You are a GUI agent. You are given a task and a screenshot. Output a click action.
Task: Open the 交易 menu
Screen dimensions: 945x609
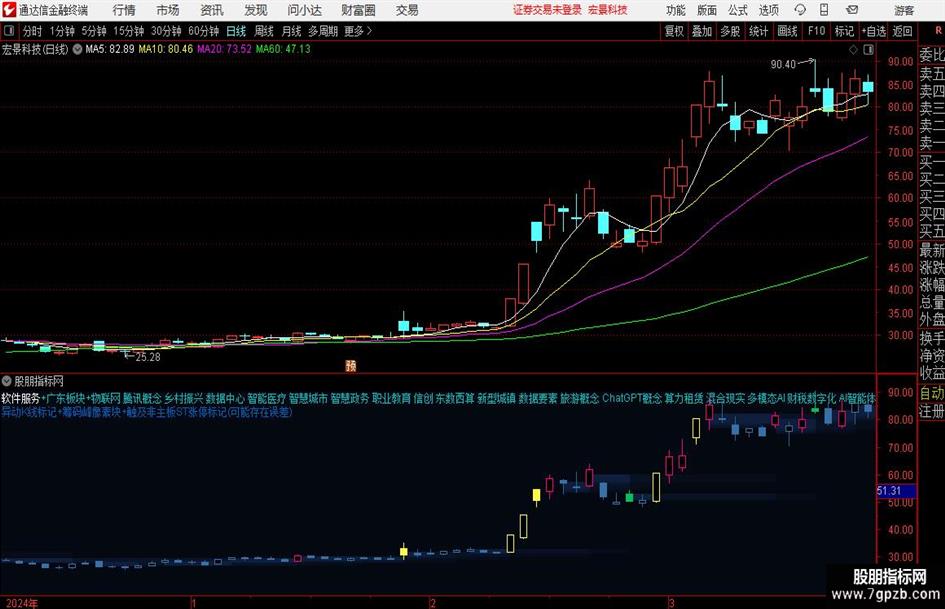[x=407, y=10]
